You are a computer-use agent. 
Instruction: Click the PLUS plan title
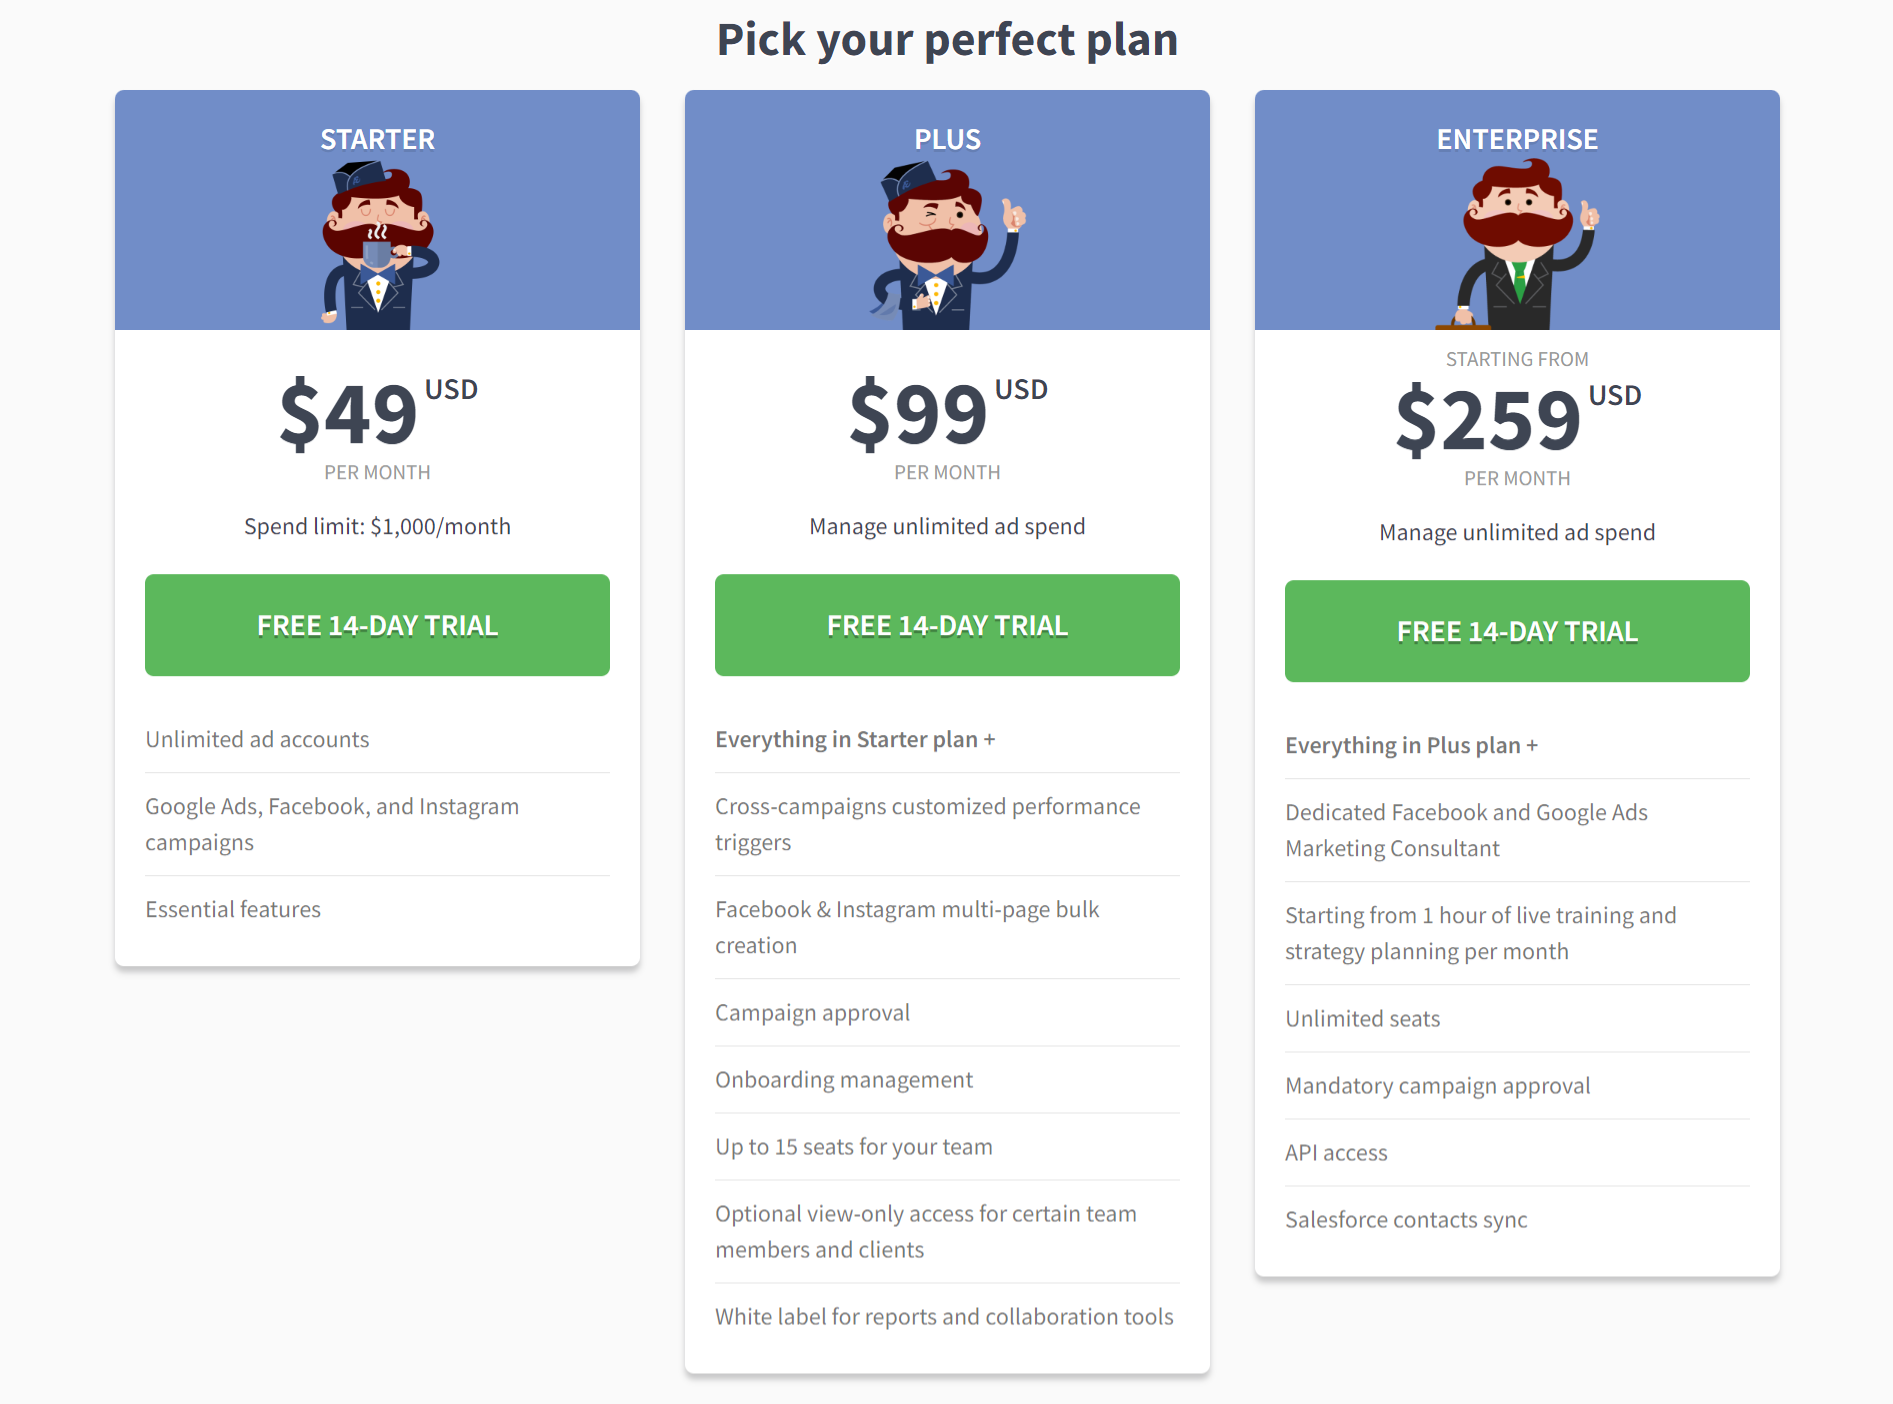tap(947, 139)
